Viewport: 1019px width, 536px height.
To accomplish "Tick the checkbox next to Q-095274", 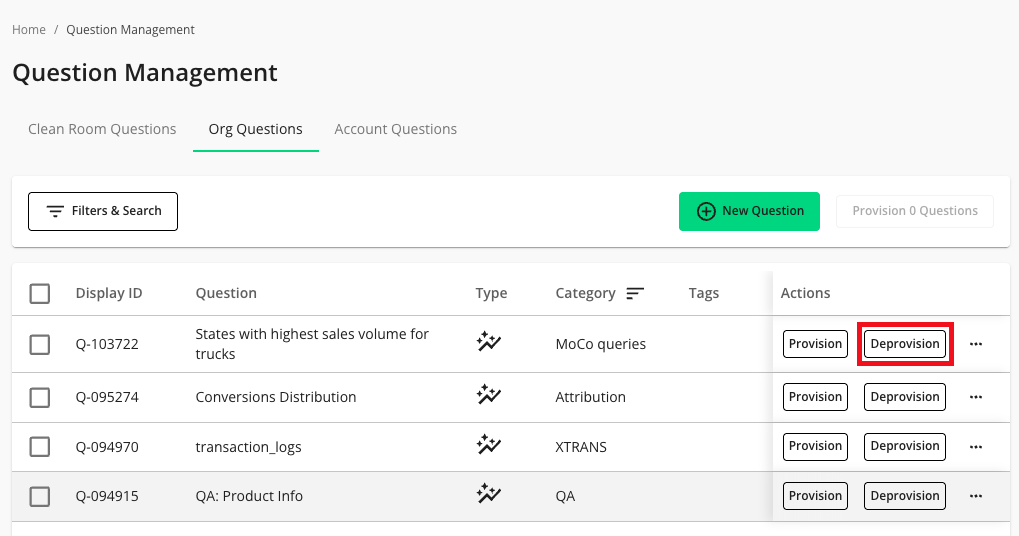I will (x=40, y=397).
